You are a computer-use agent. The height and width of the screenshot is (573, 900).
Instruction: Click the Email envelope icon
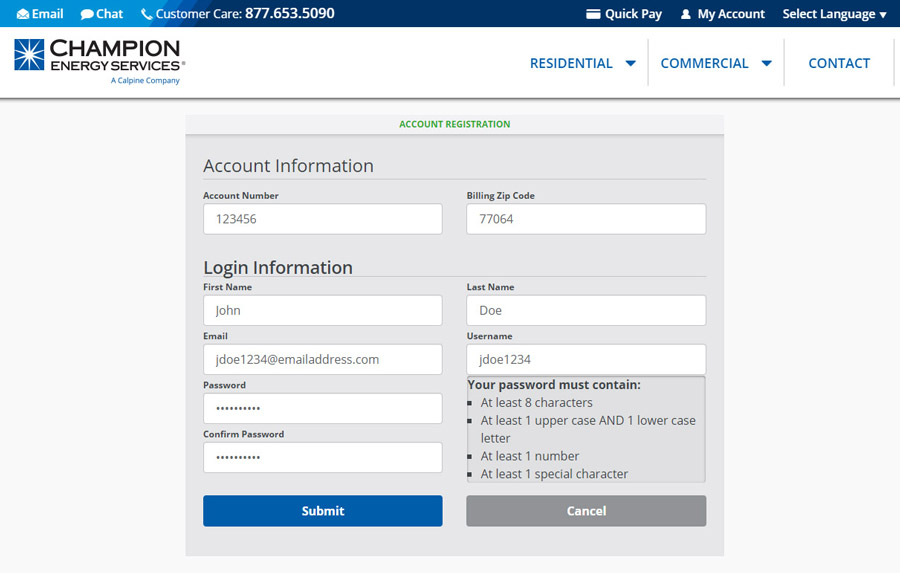[x=23, y=14]
